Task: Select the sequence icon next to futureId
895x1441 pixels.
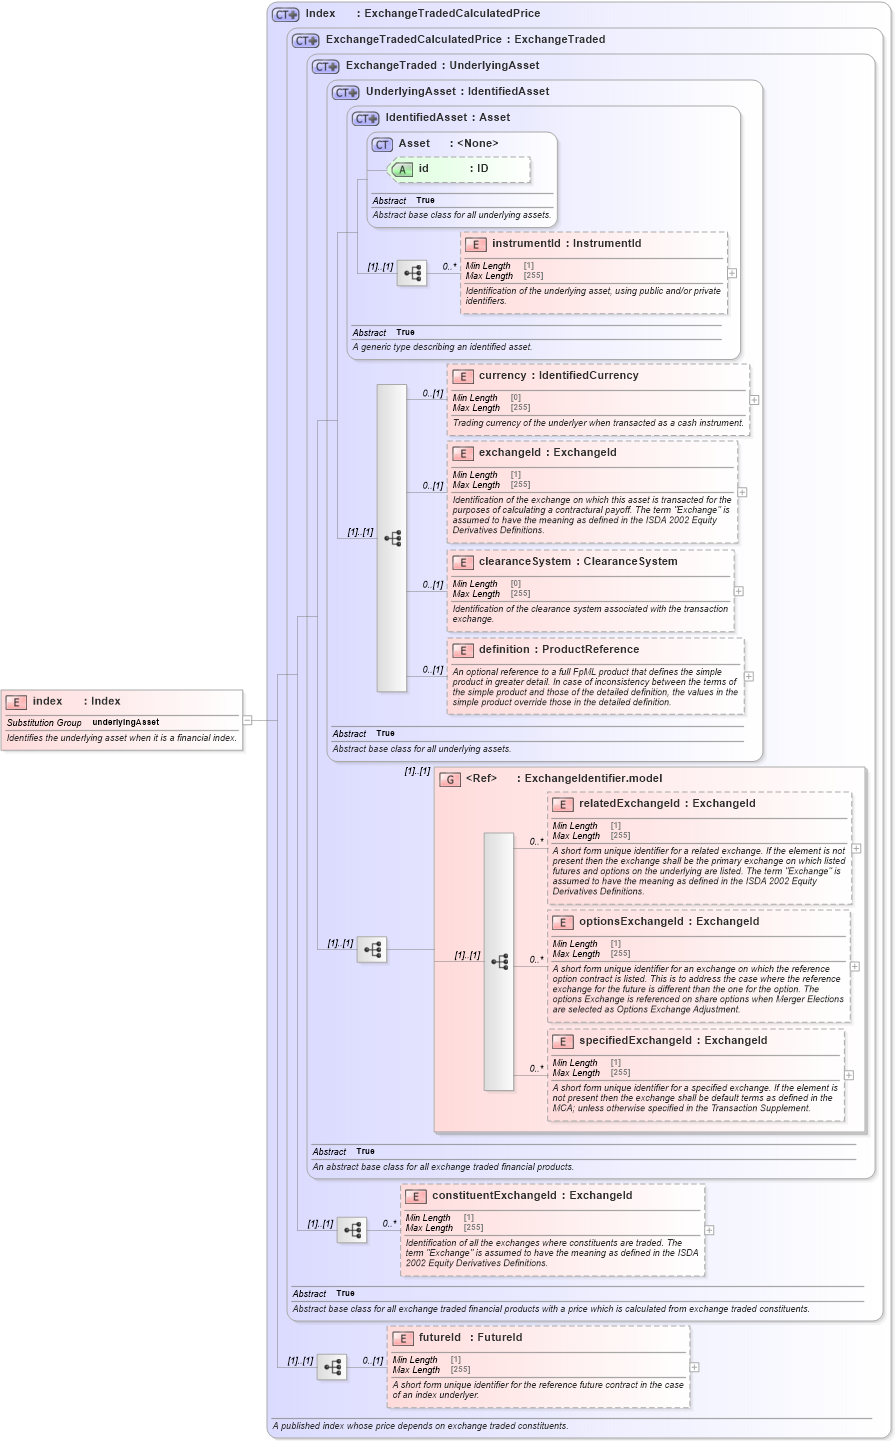Action: point(333,1367)
